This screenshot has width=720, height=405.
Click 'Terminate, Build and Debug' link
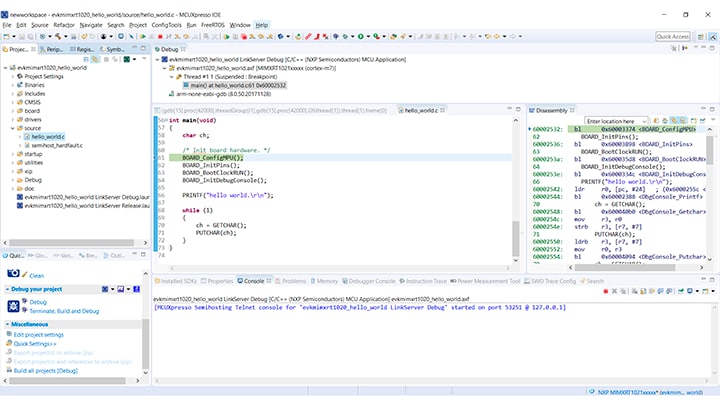point(66,310)
